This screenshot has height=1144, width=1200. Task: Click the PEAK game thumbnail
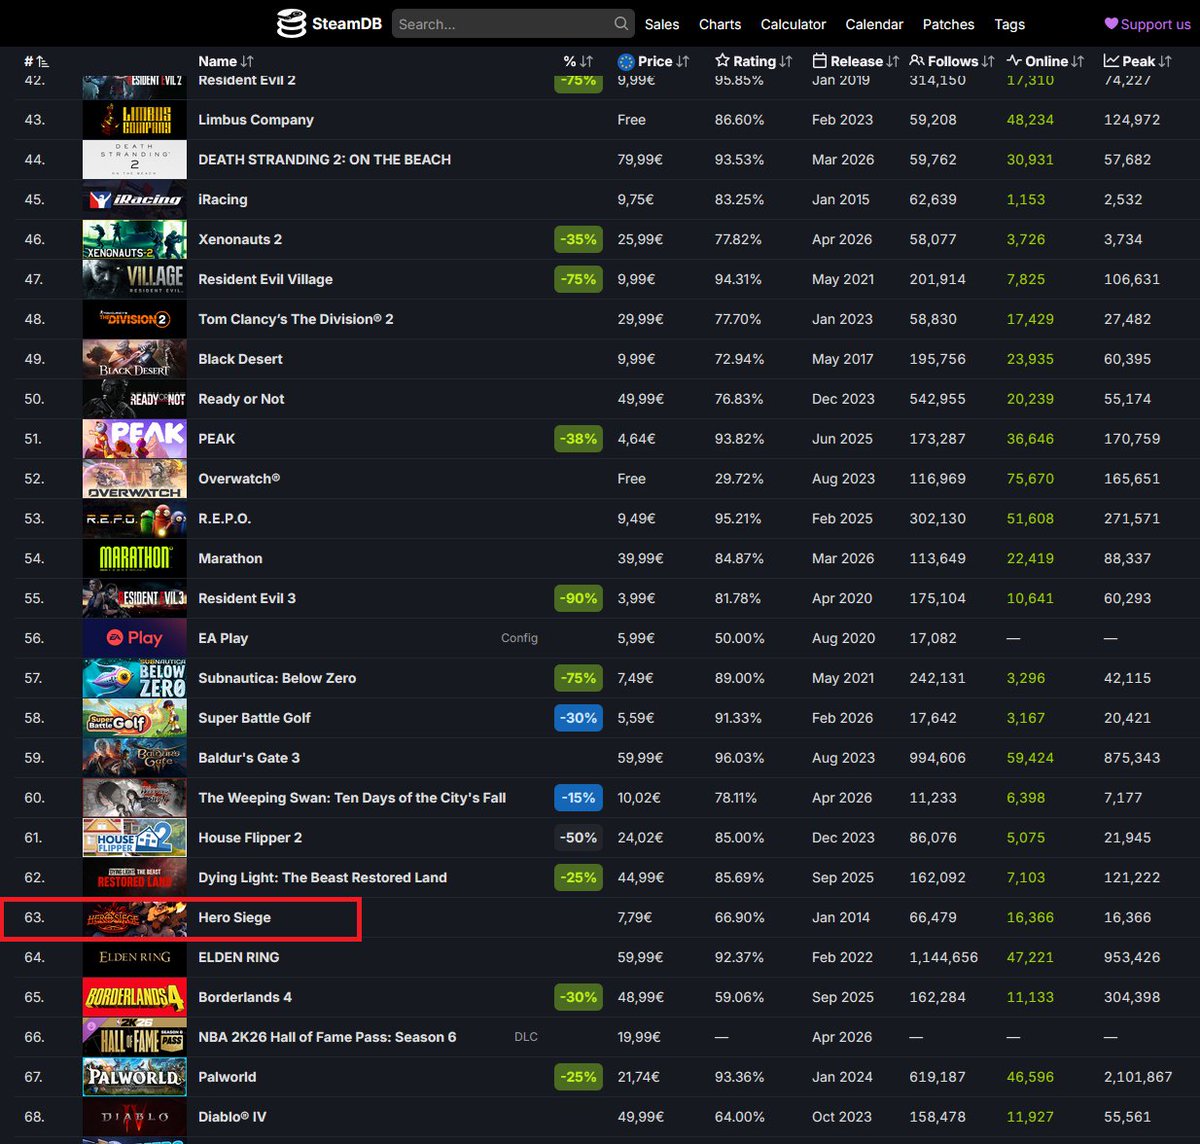click(x=134, y=439)
